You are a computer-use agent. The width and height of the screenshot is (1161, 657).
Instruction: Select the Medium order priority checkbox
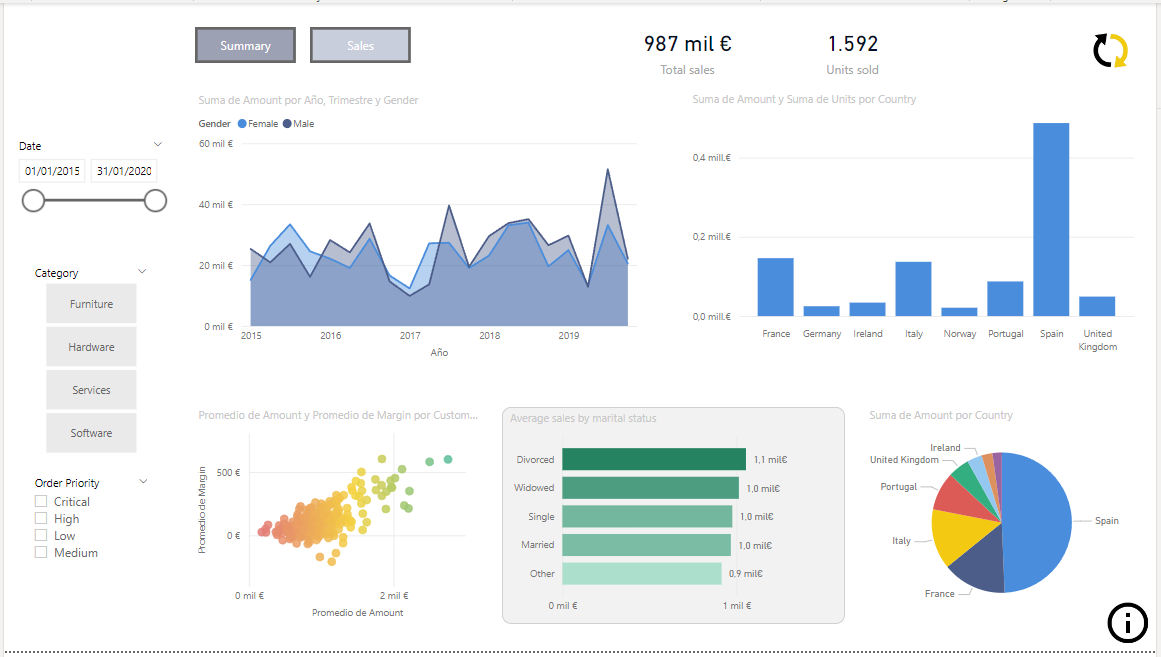click(x=41, y=553)
